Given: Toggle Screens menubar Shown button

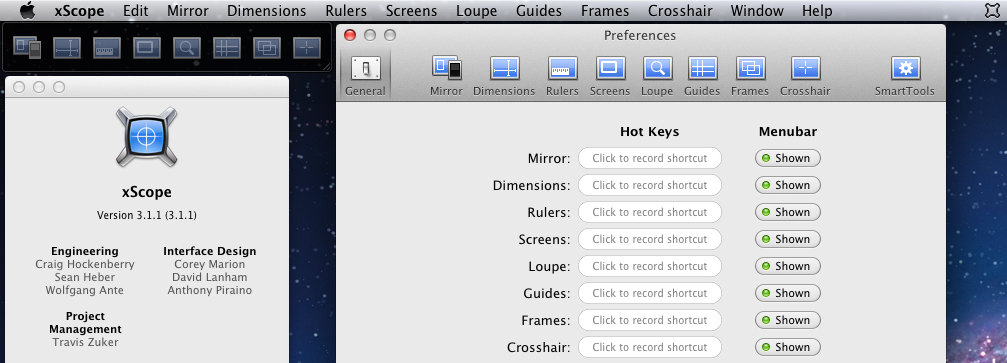Looking at the screenshot, I should click(x=787, y=239).
